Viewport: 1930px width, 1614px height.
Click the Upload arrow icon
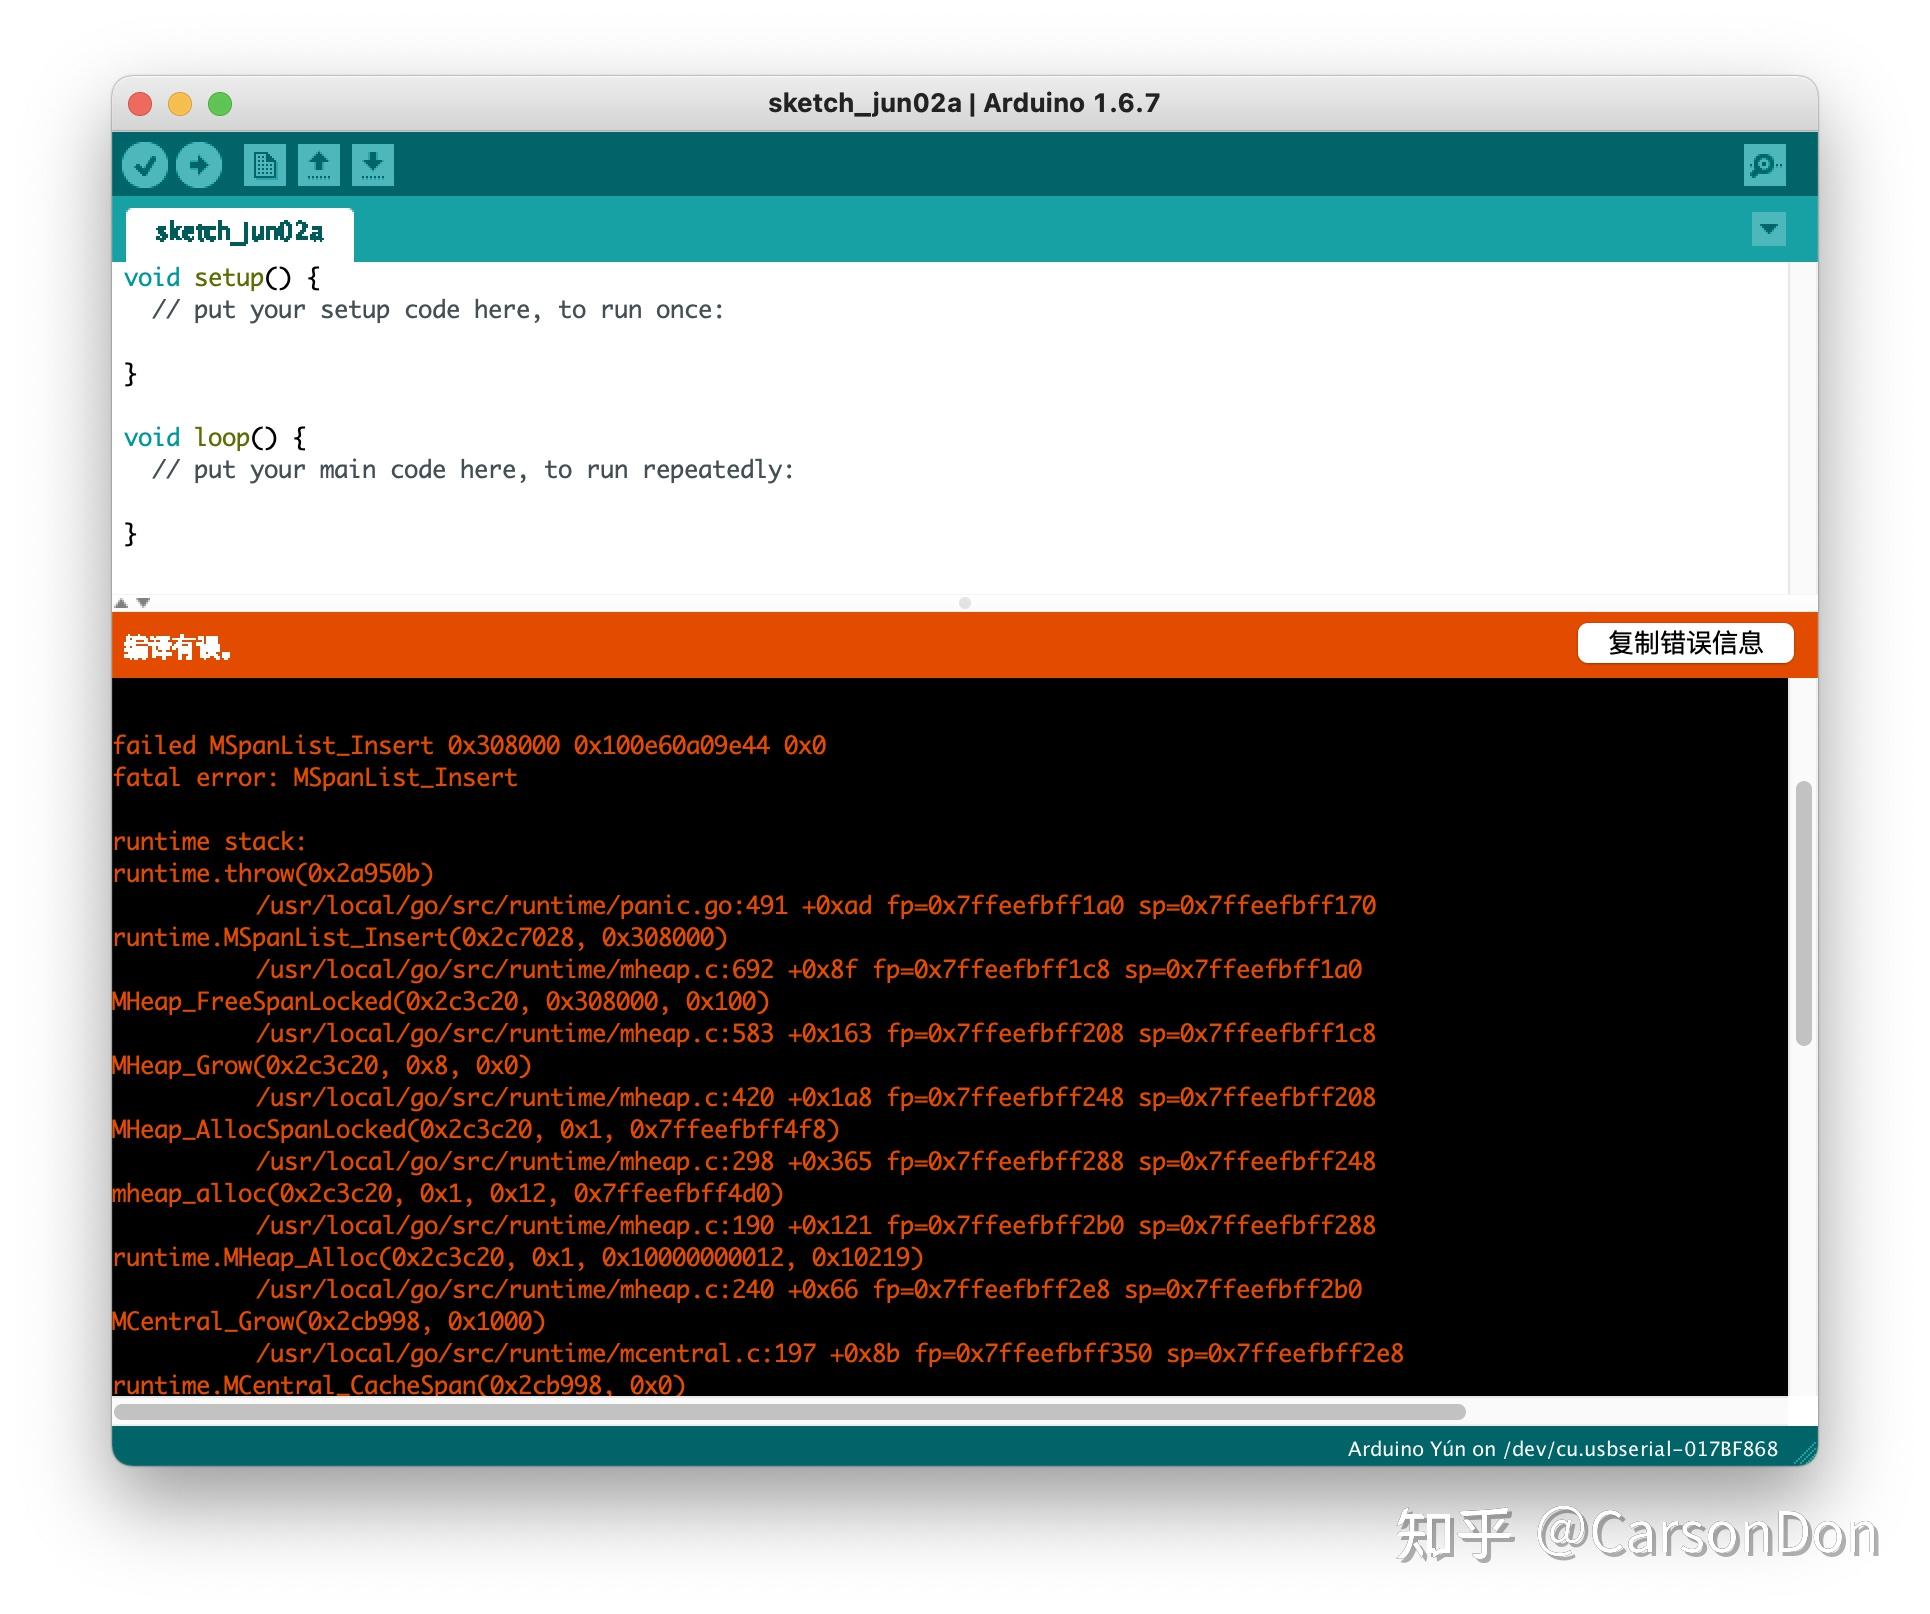click(198, 164)
